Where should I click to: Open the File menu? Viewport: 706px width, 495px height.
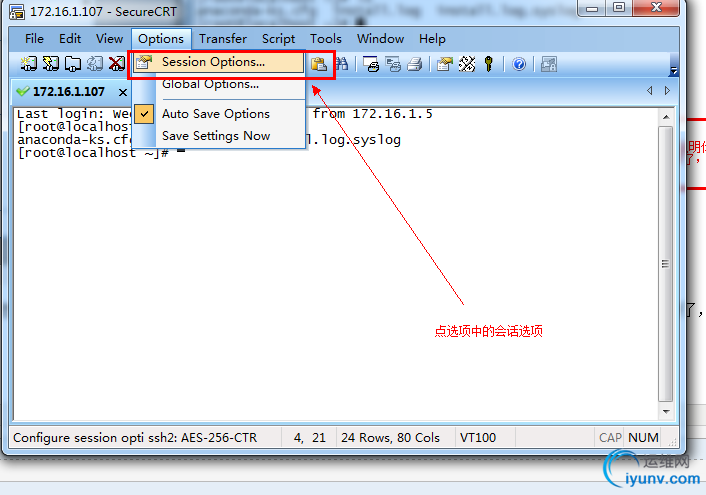click(34, 39)
